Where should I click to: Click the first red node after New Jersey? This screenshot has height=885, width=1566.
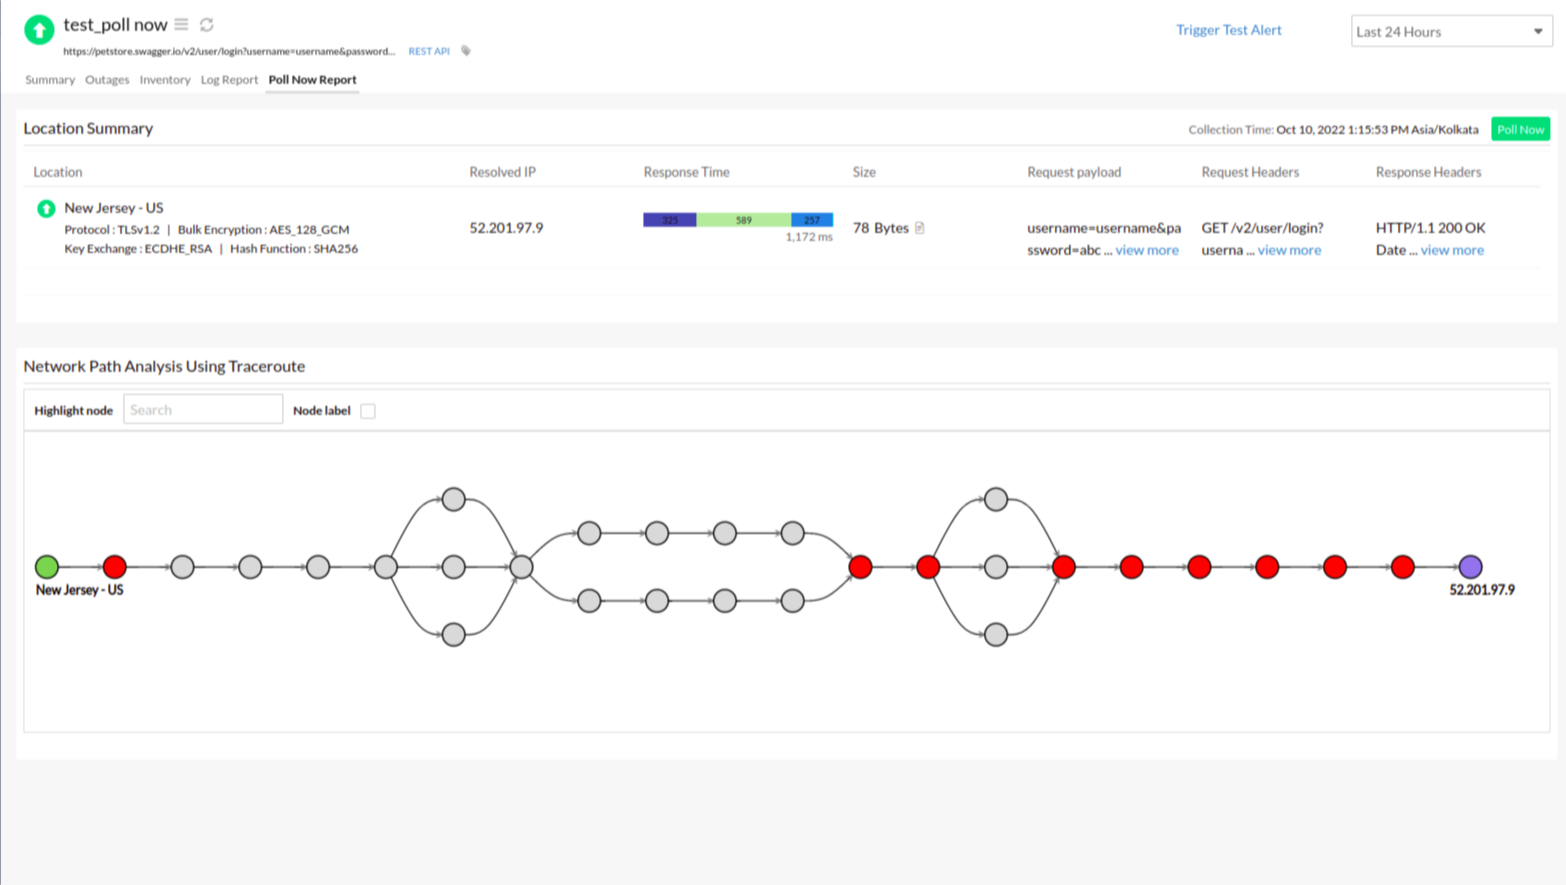click(x=115, y=567)
